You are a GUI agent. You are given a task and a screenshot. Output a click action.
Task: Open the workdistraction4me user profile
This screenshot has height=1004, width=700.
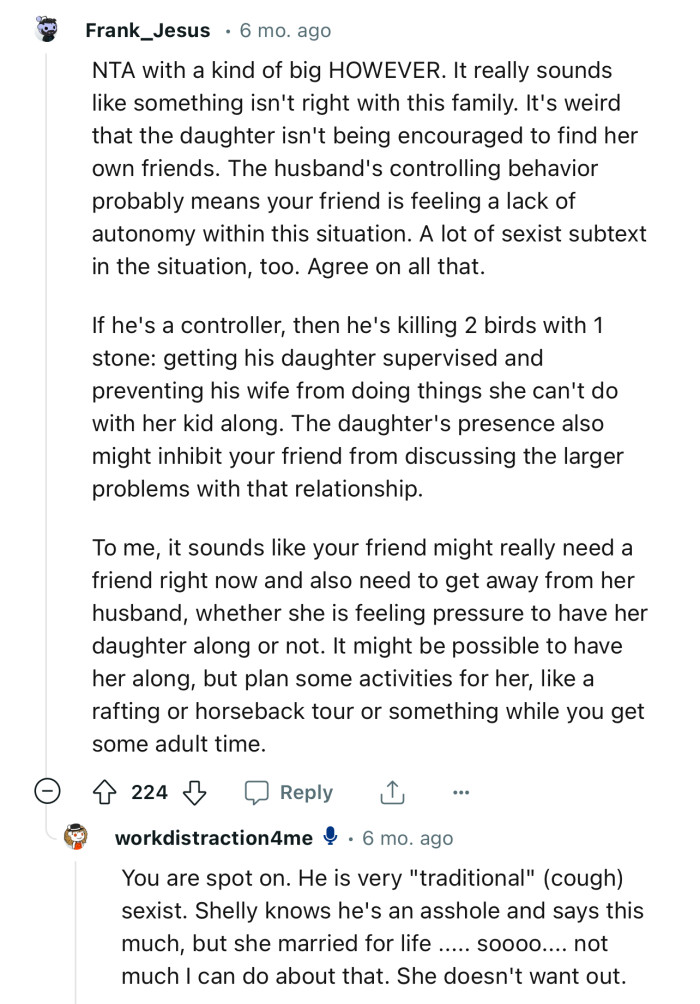click(x=214, y=838)
